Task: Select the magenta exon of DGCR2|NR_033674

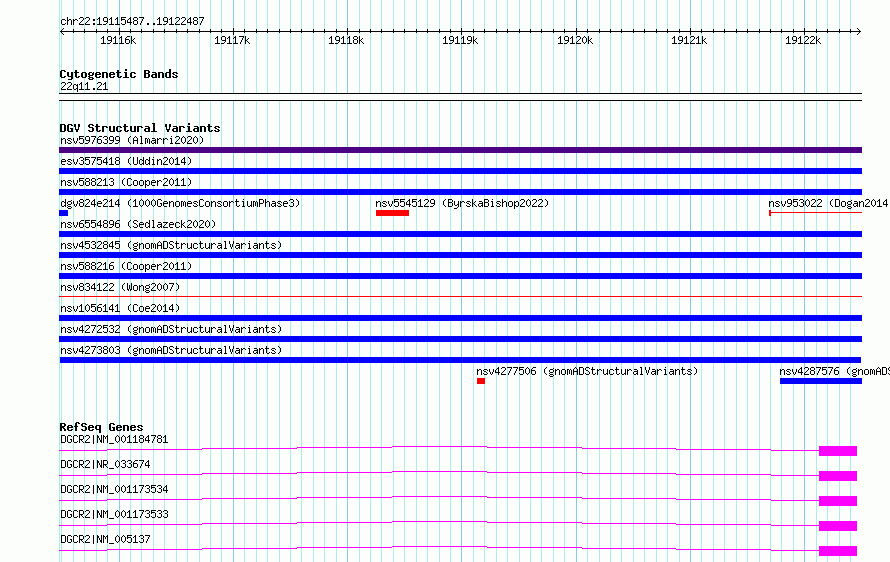Action: click(x=838, y=476)
